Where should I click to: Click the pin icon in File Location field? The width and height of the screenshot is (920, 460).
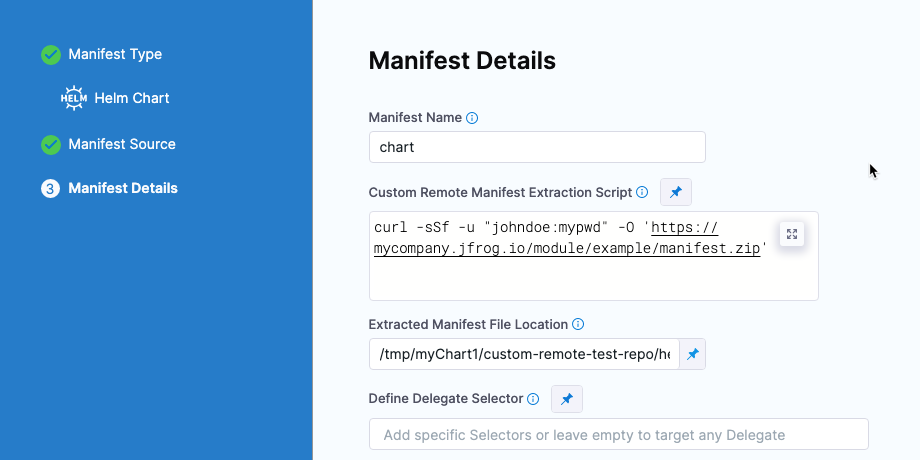pyautogui.click(x=693, y=354)
